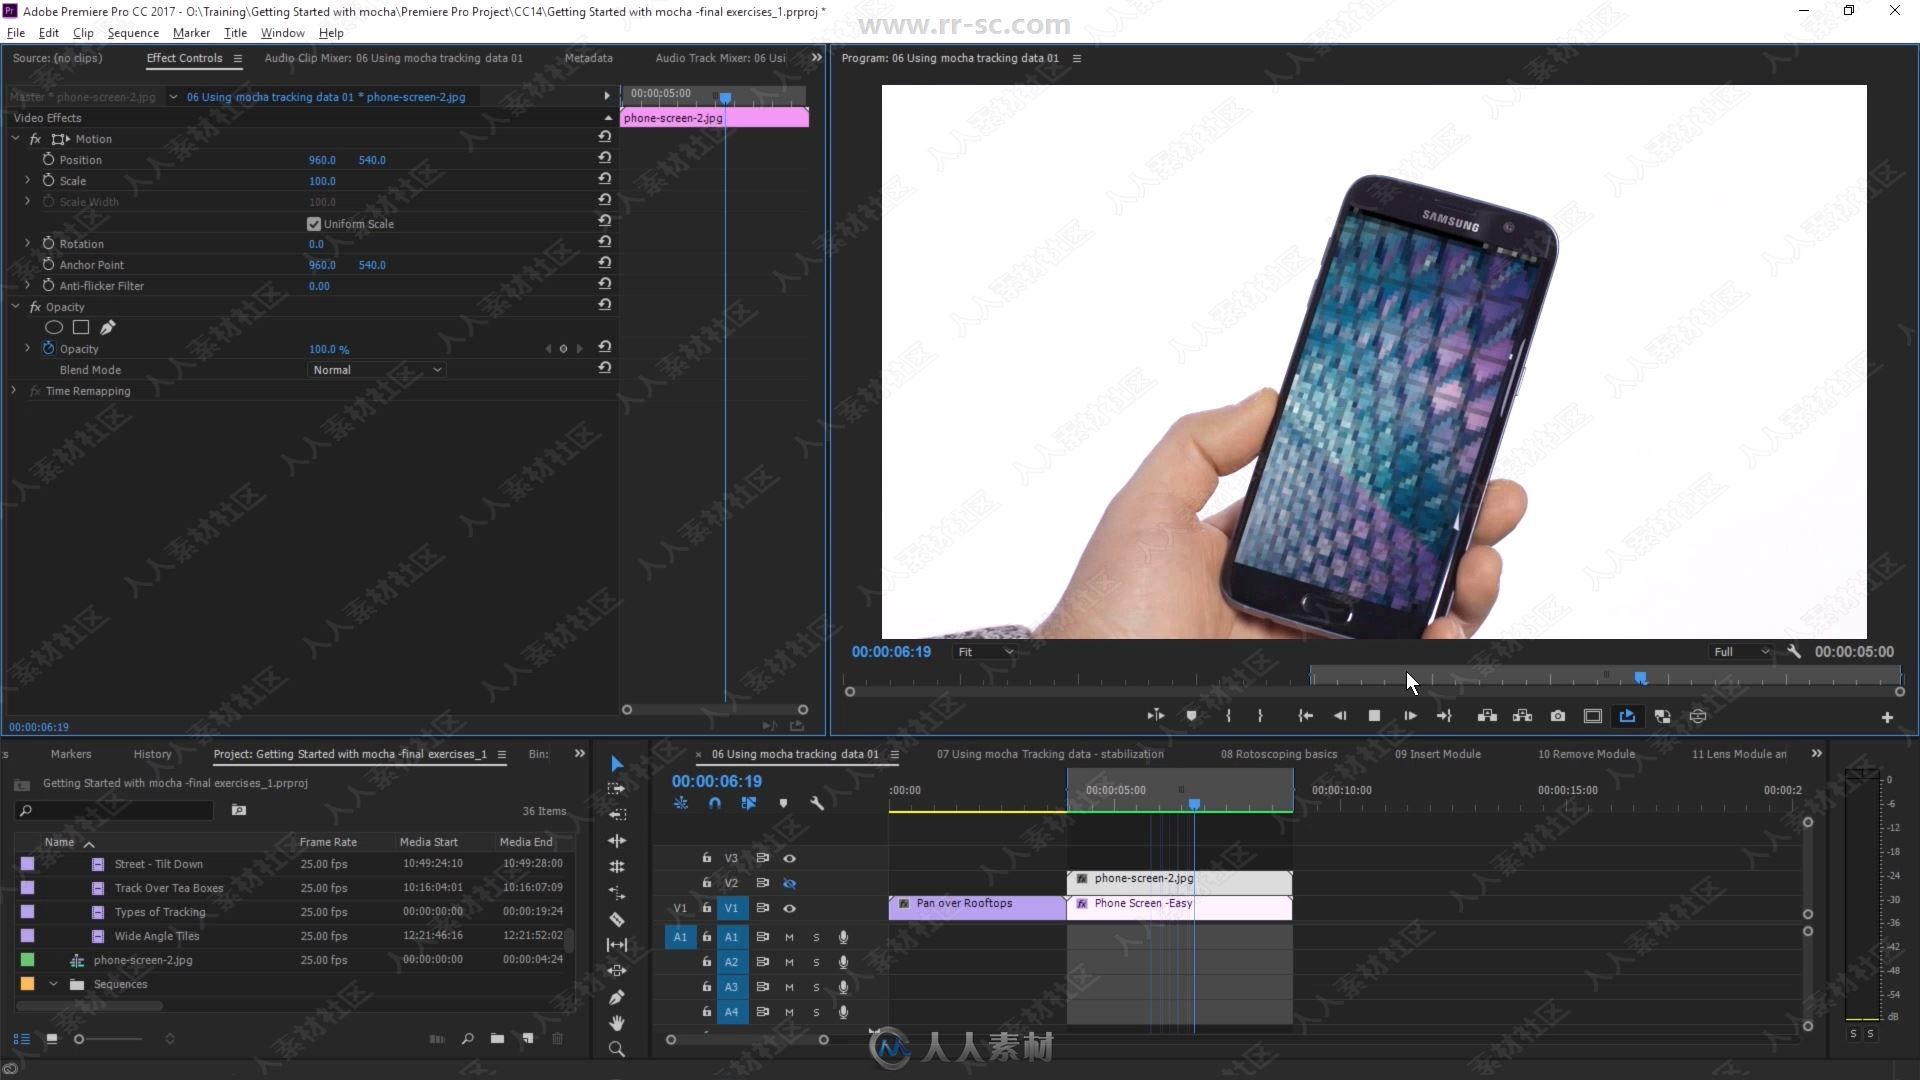Step back one frame

[1340, 716]
